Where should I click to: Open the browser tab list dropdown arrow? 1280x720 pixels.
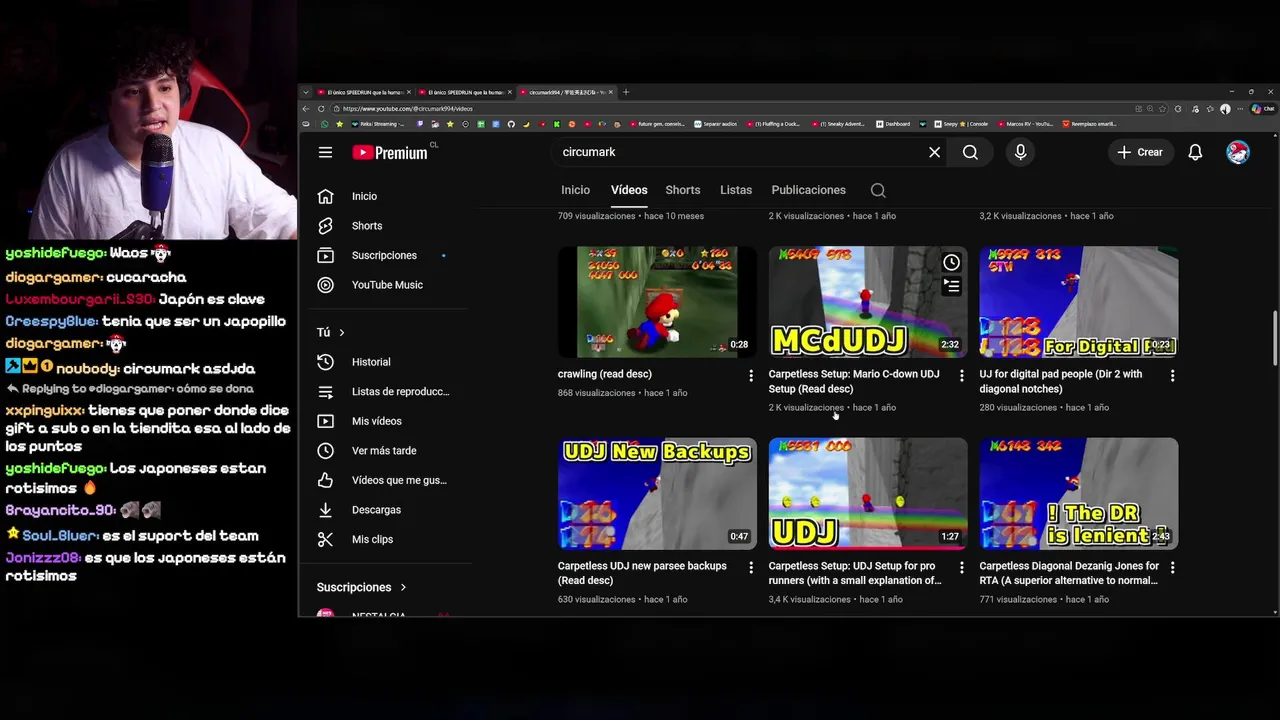pos(306,92)
